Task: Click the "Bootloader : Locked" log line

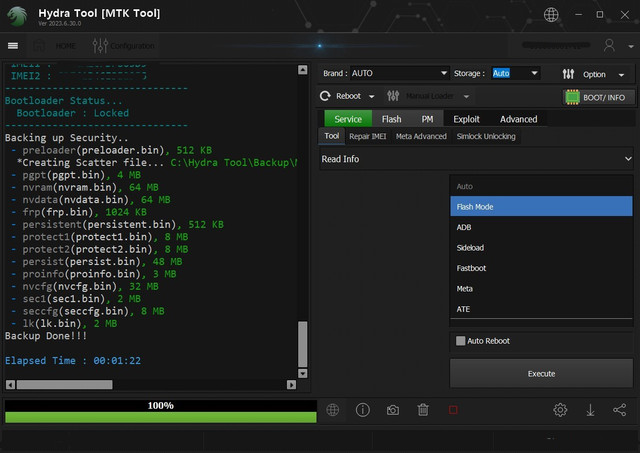Action: 72,113
